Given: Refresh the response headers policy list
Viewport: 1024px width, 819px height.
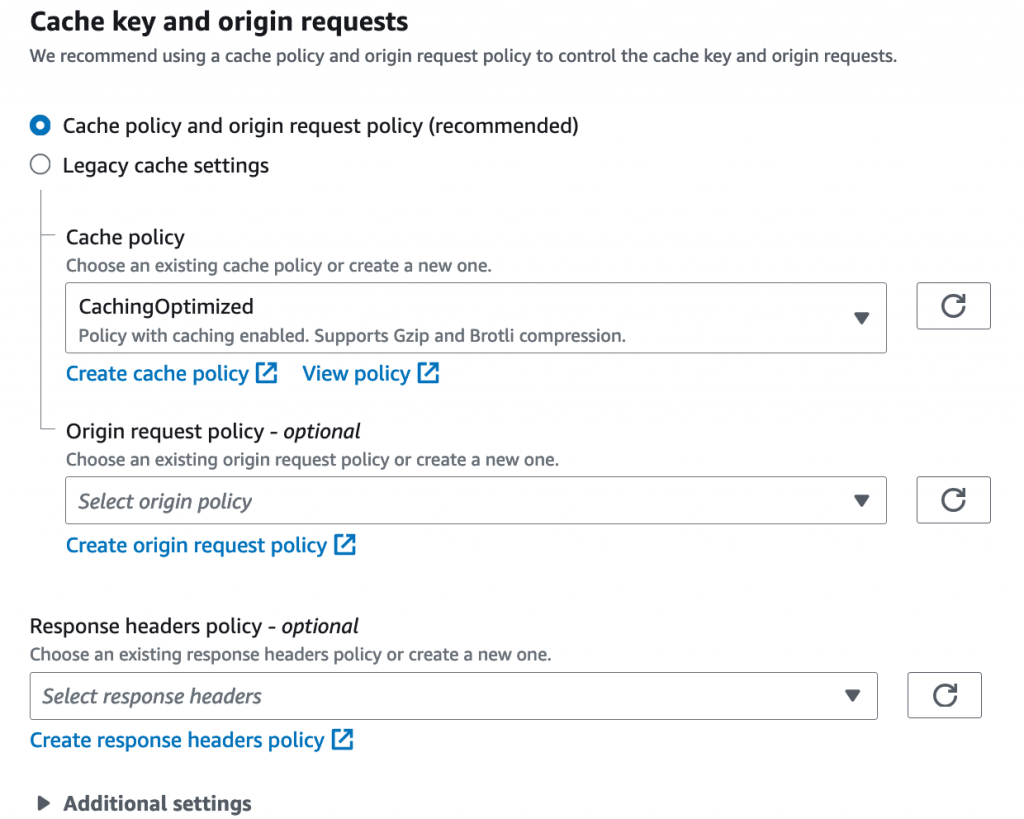Looking at the screenshot, I should pos(944,695).
